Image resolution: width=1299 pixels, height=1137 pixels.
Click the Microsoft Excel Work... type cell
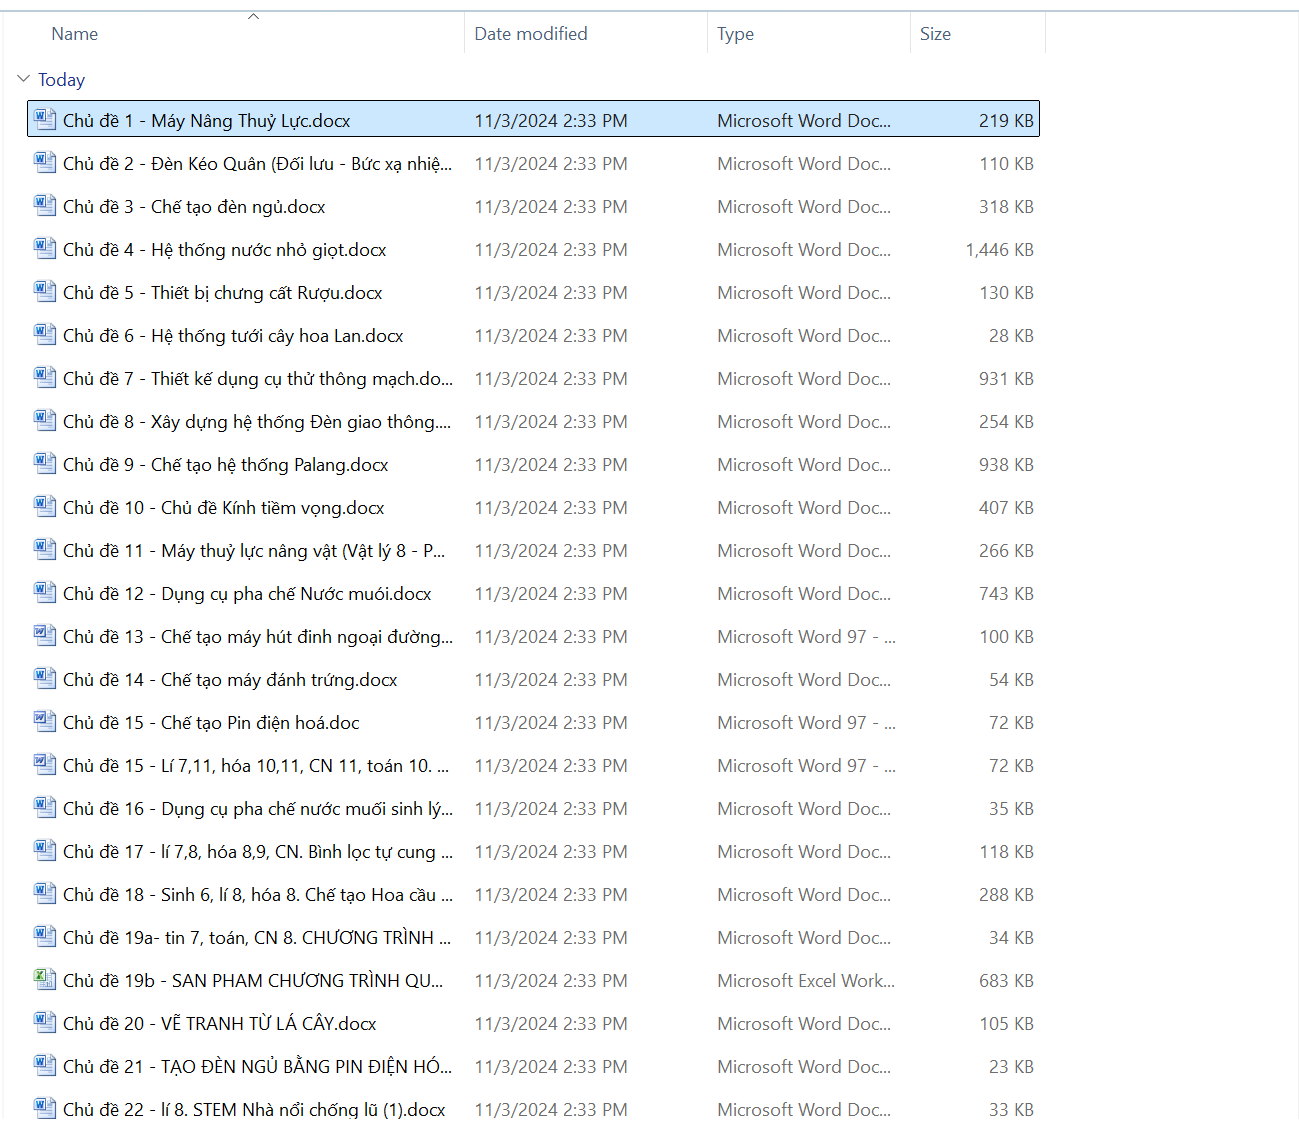(x=806, y=981)
